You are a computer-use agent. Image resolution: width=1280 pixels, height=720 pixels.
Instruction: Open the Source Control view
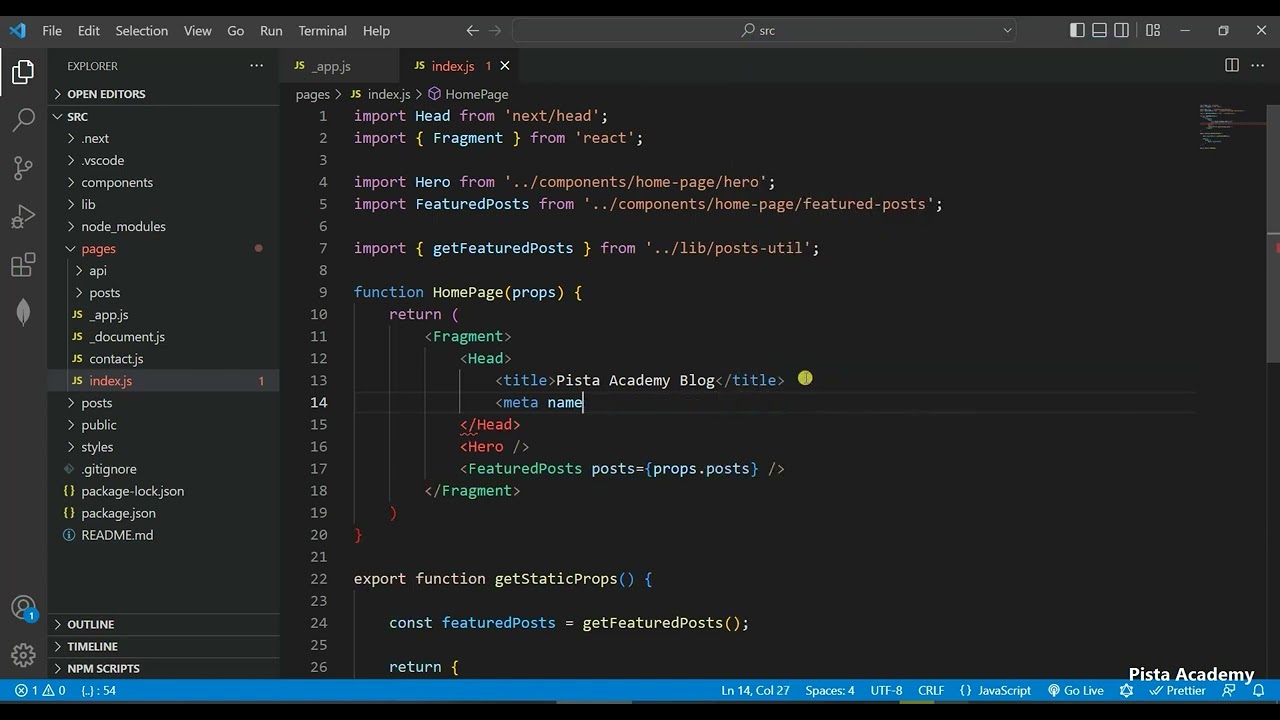pos(23,168)
